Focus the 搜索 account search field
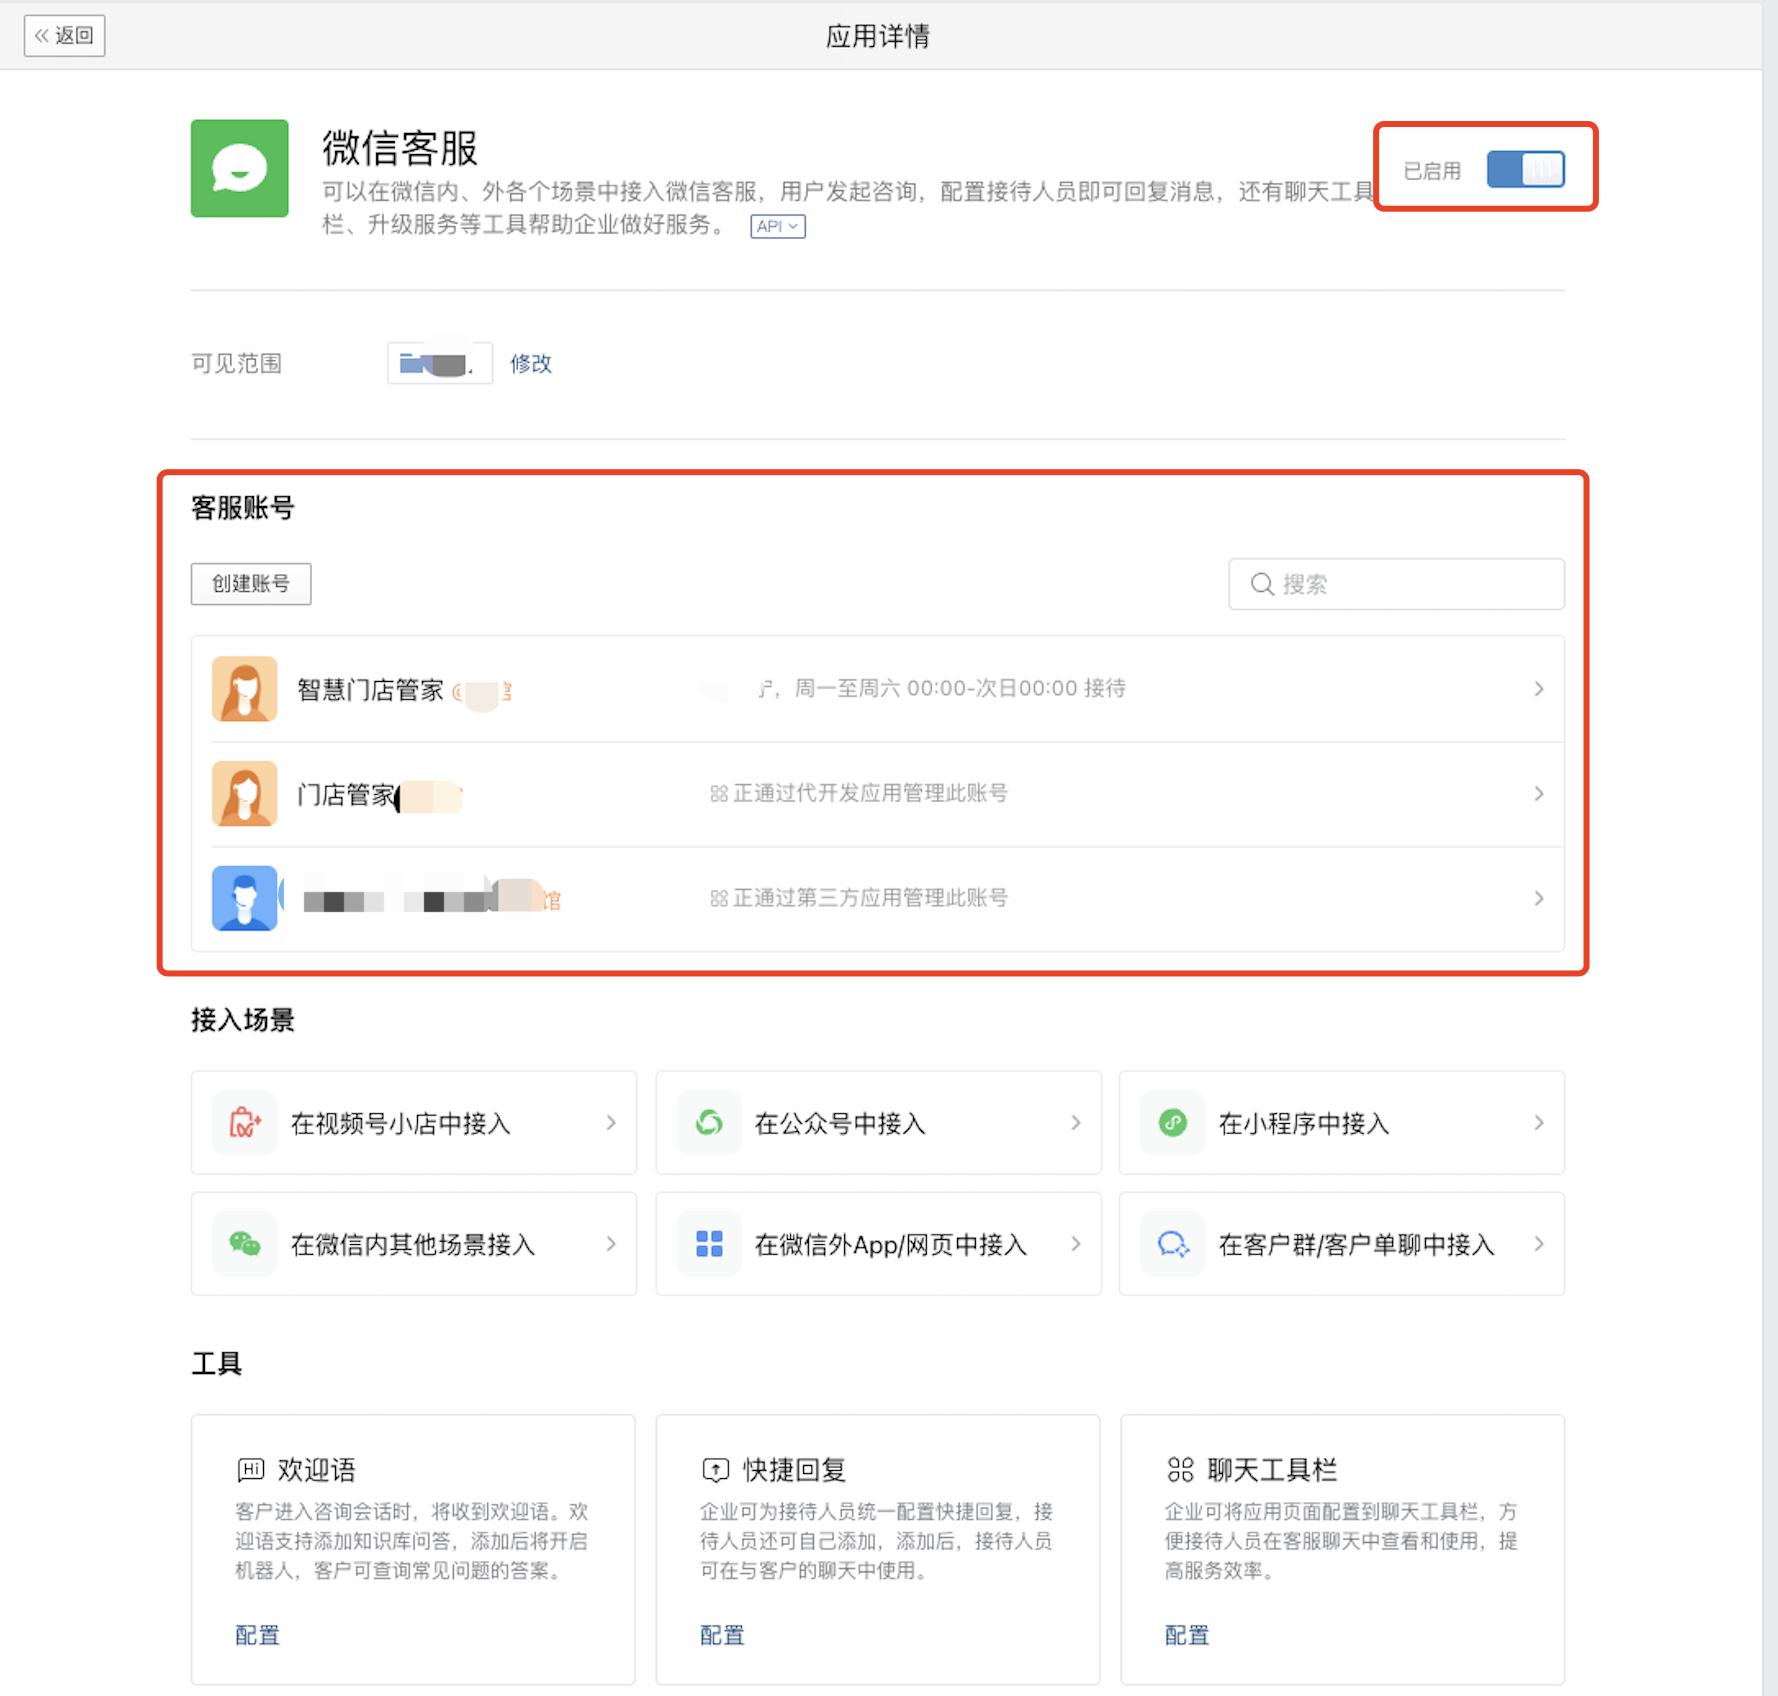Viewport: 1778px width, 1696px height. click(1396, 584)
